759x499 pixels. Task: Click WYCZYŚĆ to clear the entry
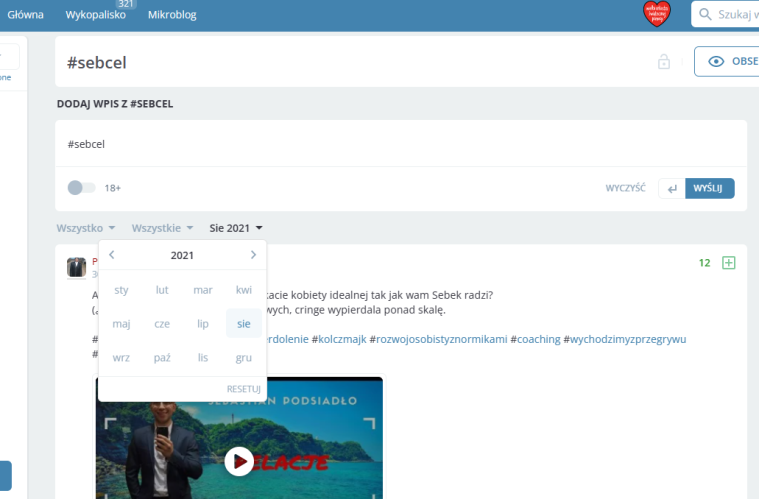click(625, 188)
